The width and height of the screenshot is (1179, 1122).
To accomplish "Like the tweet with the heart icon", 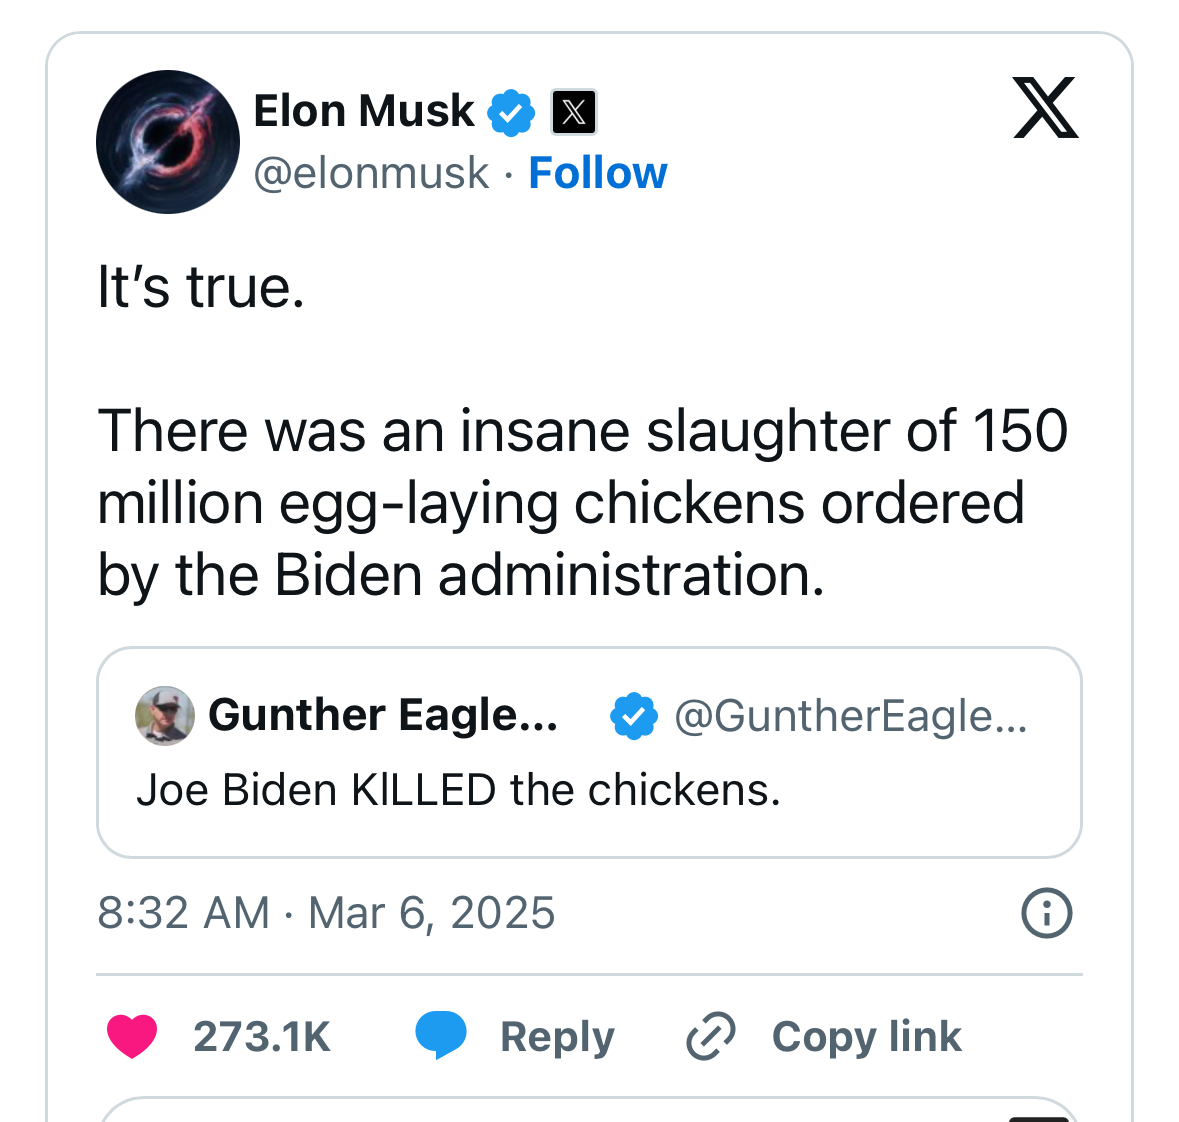I will (x=132, y=1036).
